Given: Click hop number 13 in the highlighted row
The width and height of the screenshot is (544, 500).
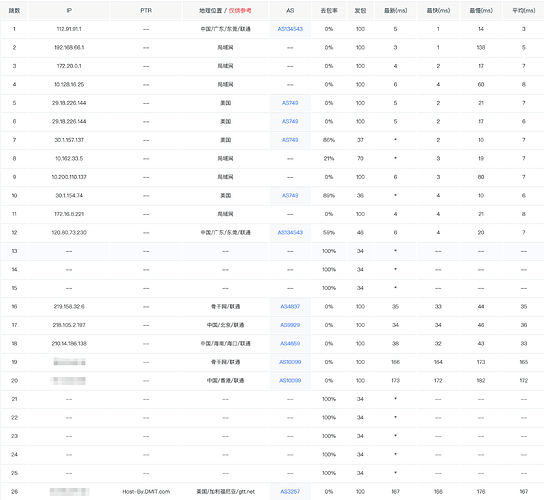Looking at the screenshot, I should click(x=14, y=251).
